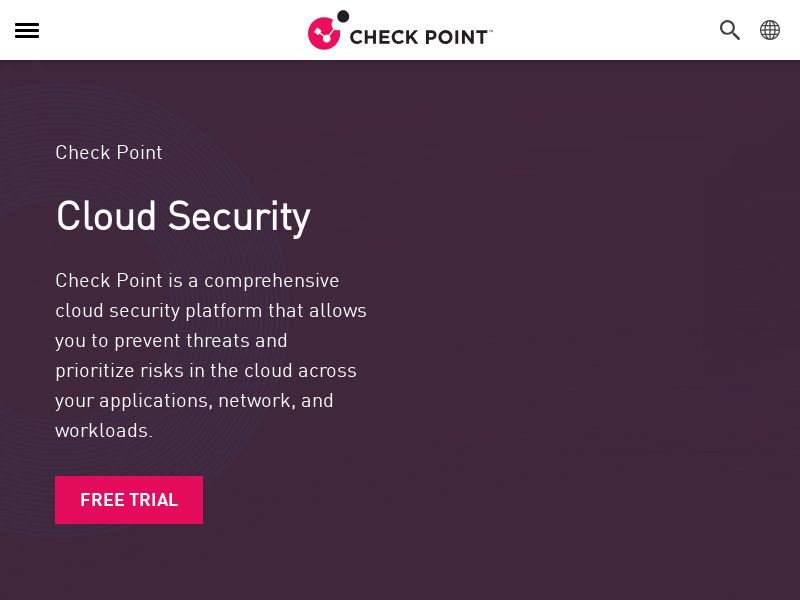
Task: Click 'your applications, network, and' text
Action: (194, 400)
